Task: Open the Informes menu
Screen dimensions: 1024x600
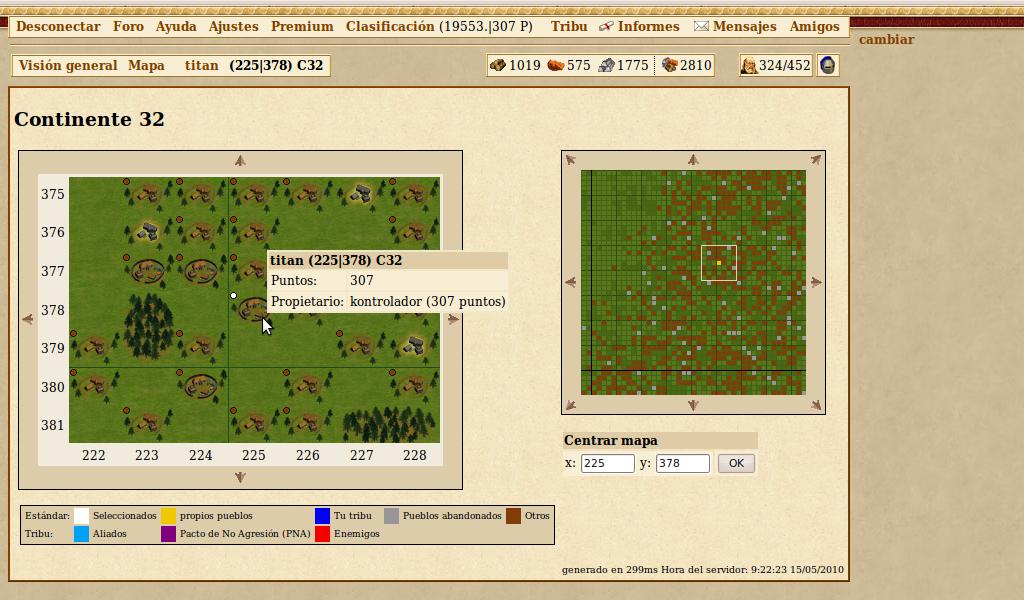Action: [x=639, y=27]
